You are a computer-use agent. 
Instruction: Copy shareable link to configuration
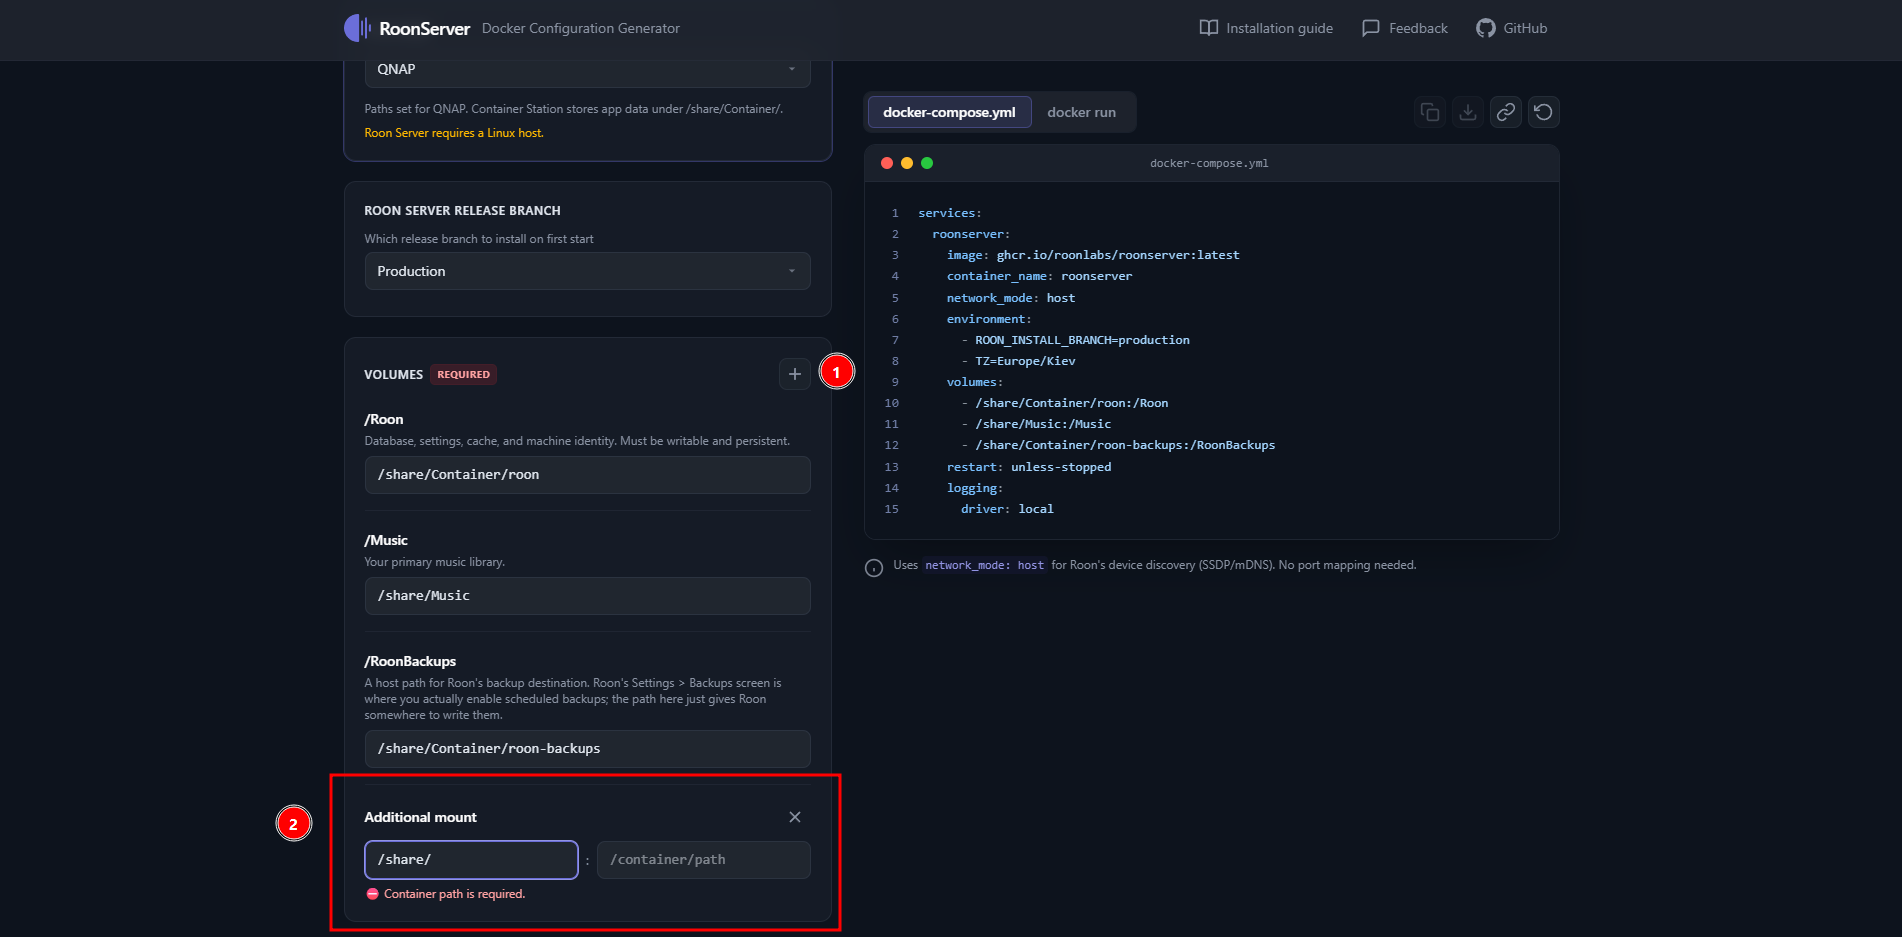pyautogui.click(x=1506, y=112)
